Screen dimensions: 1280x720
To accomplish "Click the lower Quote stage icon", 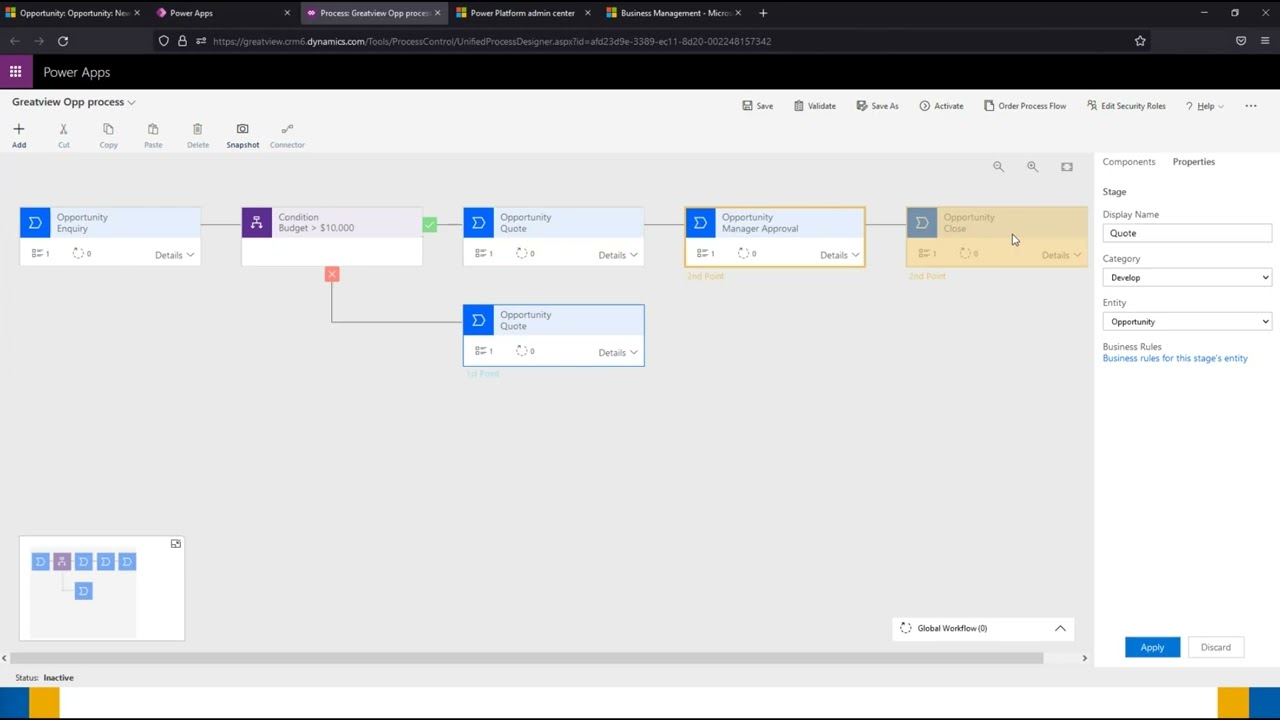I will pos(479,320).
